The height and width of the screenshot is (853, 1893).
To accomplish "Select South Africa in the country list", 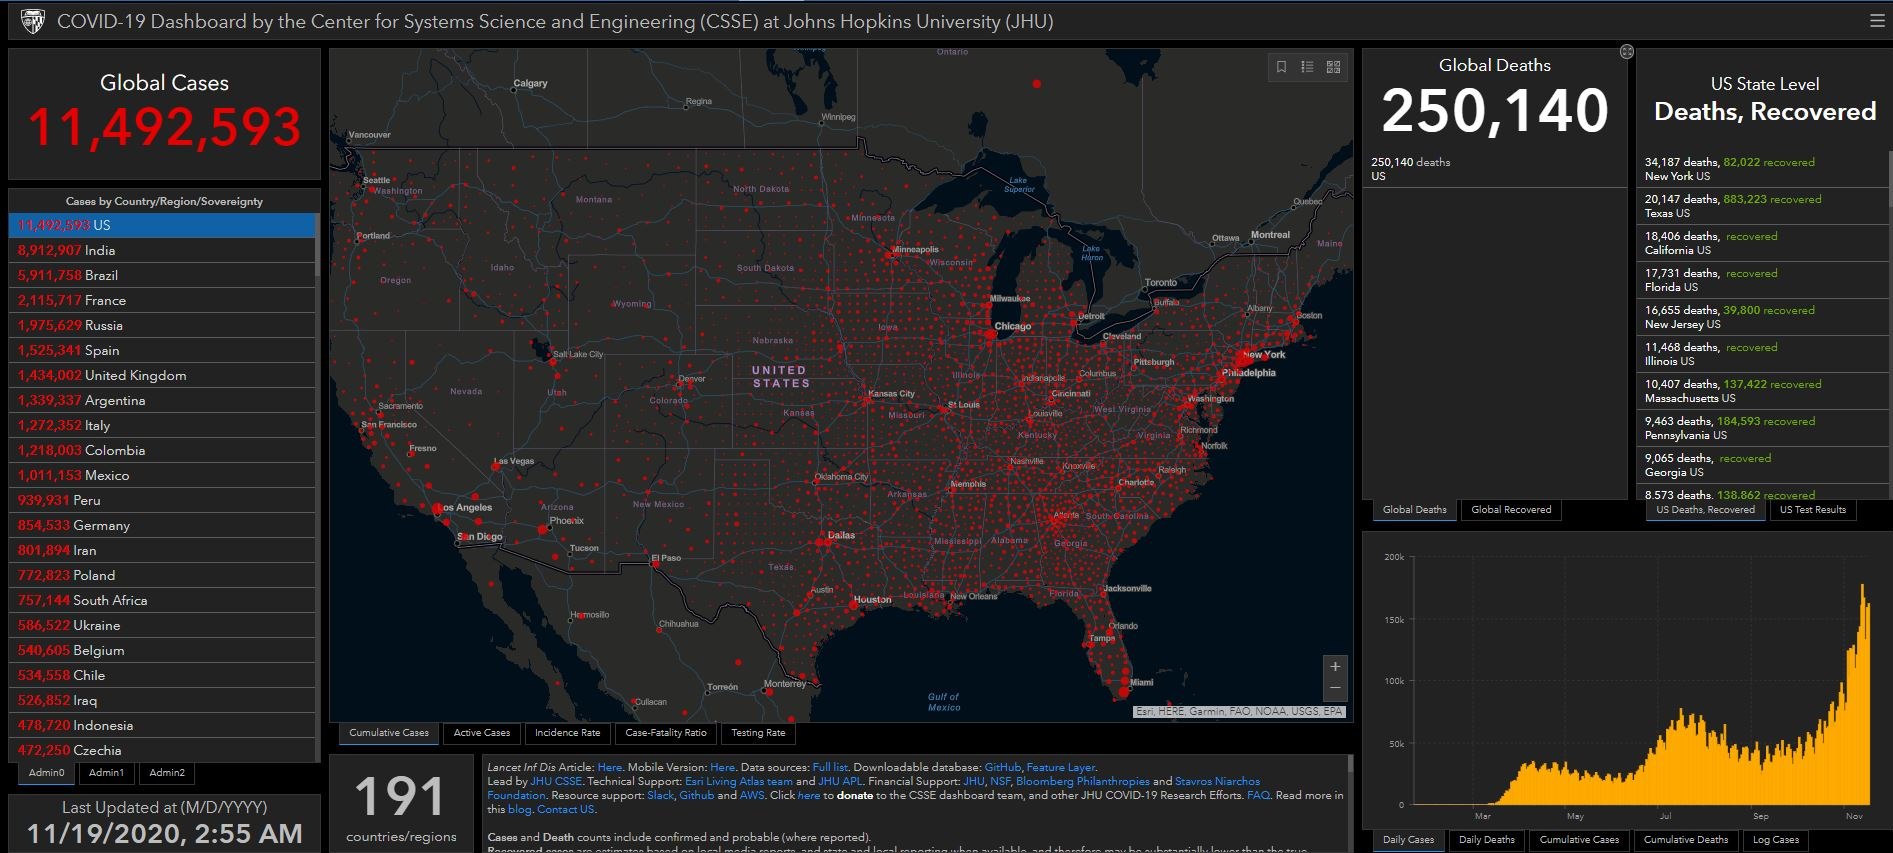I will (x=162, y=600).
